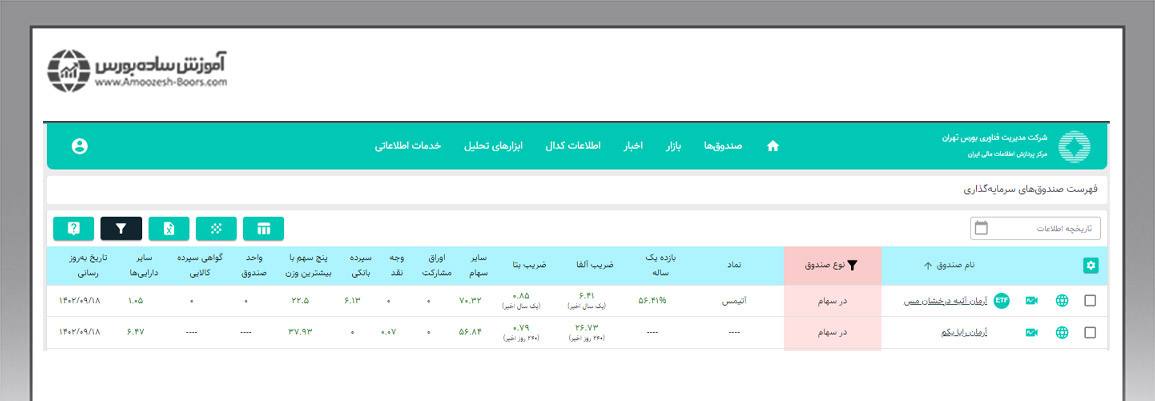1155x401 pixels.
Task: Click the globe icon in the first fund row
Action: (x=1062, y=300)
